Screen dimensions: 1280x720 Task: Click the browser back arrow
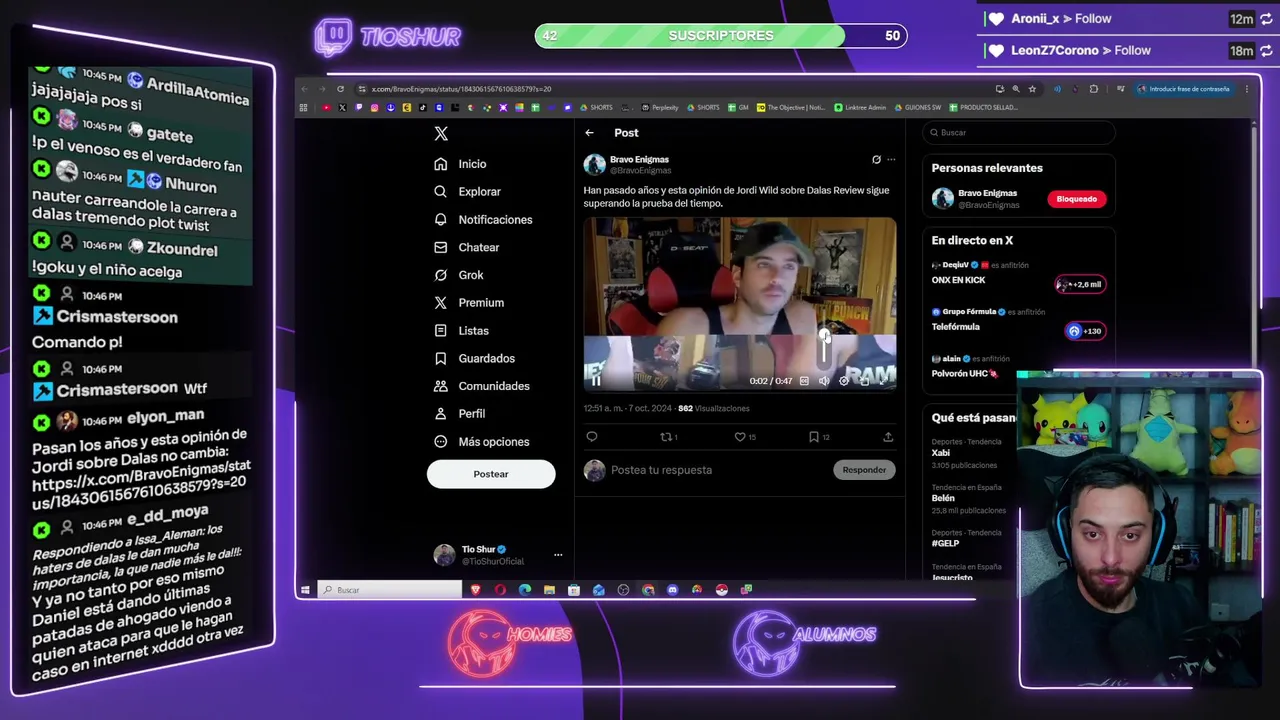point(305,89)
